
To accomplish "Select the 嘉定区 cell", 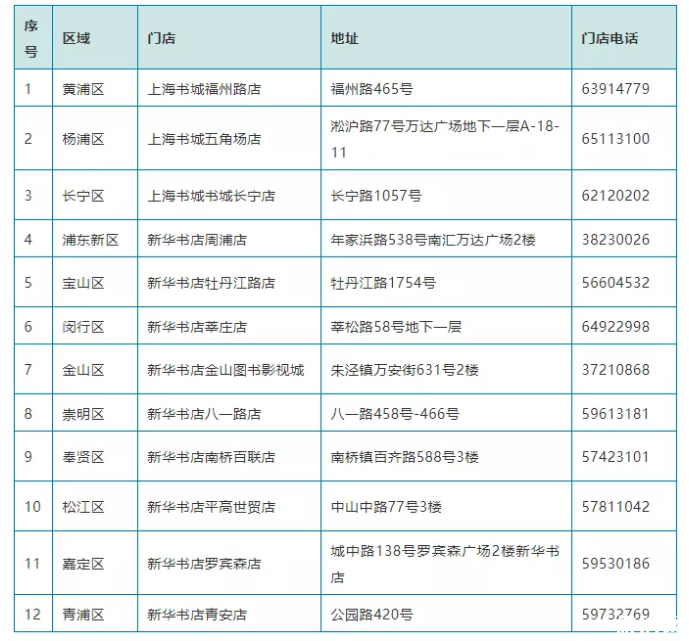I will pyautogui.click(x=95, y=563).
